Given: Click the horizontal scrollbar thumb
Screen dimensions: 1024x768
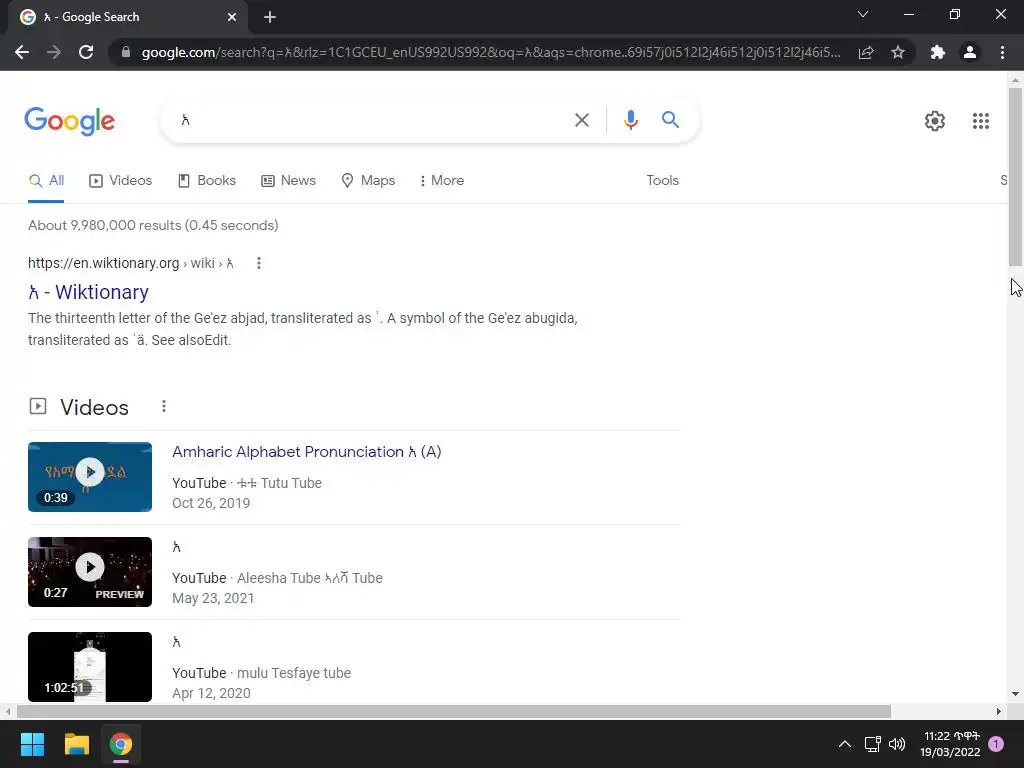Looking at the screenshot, I should pyautogui.click(x=454, y=711).
